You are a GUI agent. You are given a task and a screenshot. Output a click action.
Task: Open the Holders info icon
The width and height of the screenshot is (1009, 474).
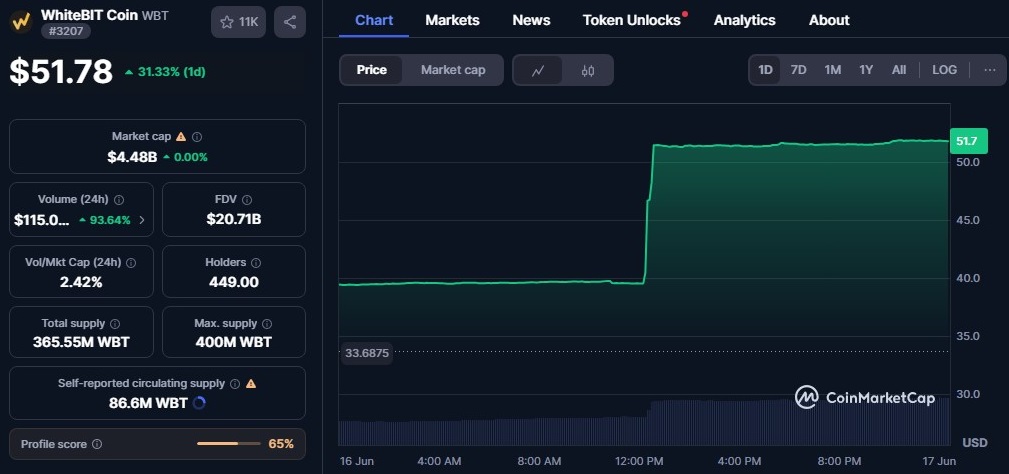256,262
